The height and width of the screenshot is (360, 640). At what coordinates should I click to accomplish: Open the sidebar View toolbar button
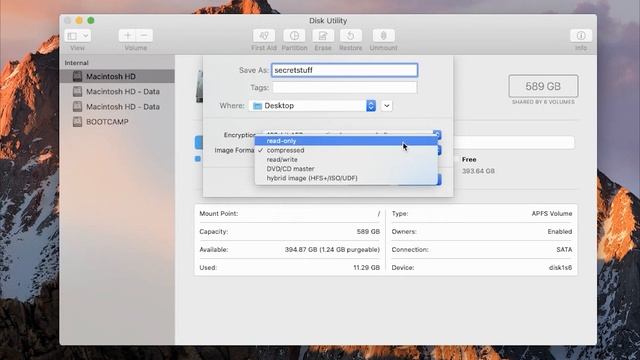72,36
